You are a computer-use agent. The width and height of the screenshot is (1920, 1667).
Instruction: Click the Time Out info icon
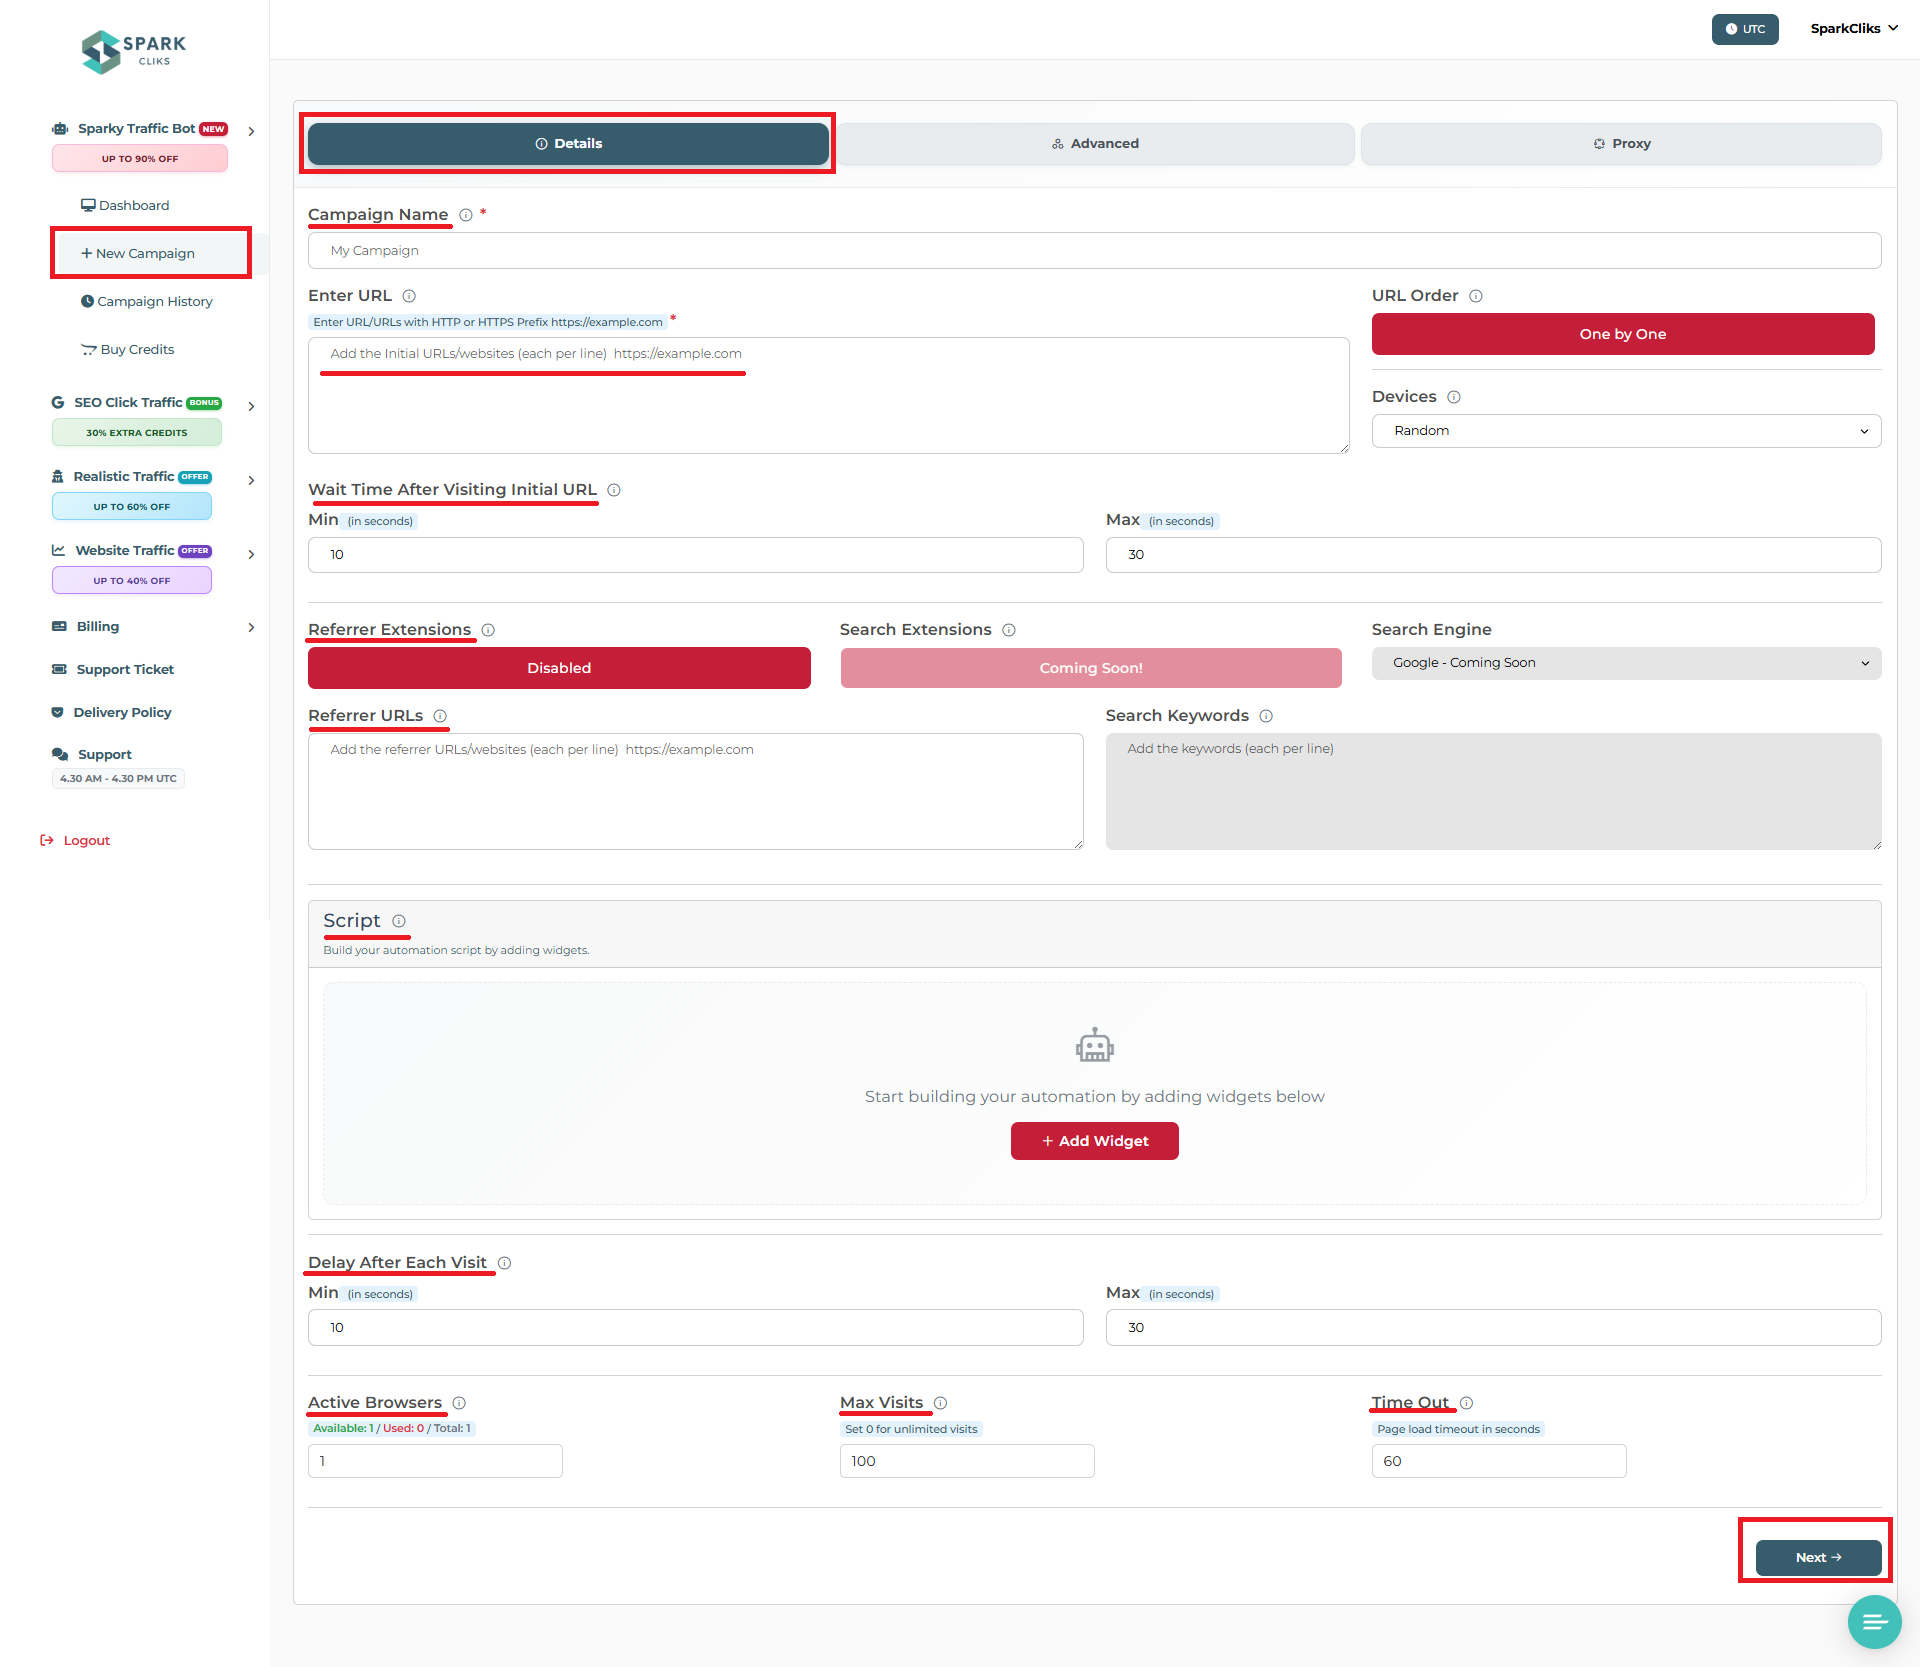[x=1467, y=1403]
